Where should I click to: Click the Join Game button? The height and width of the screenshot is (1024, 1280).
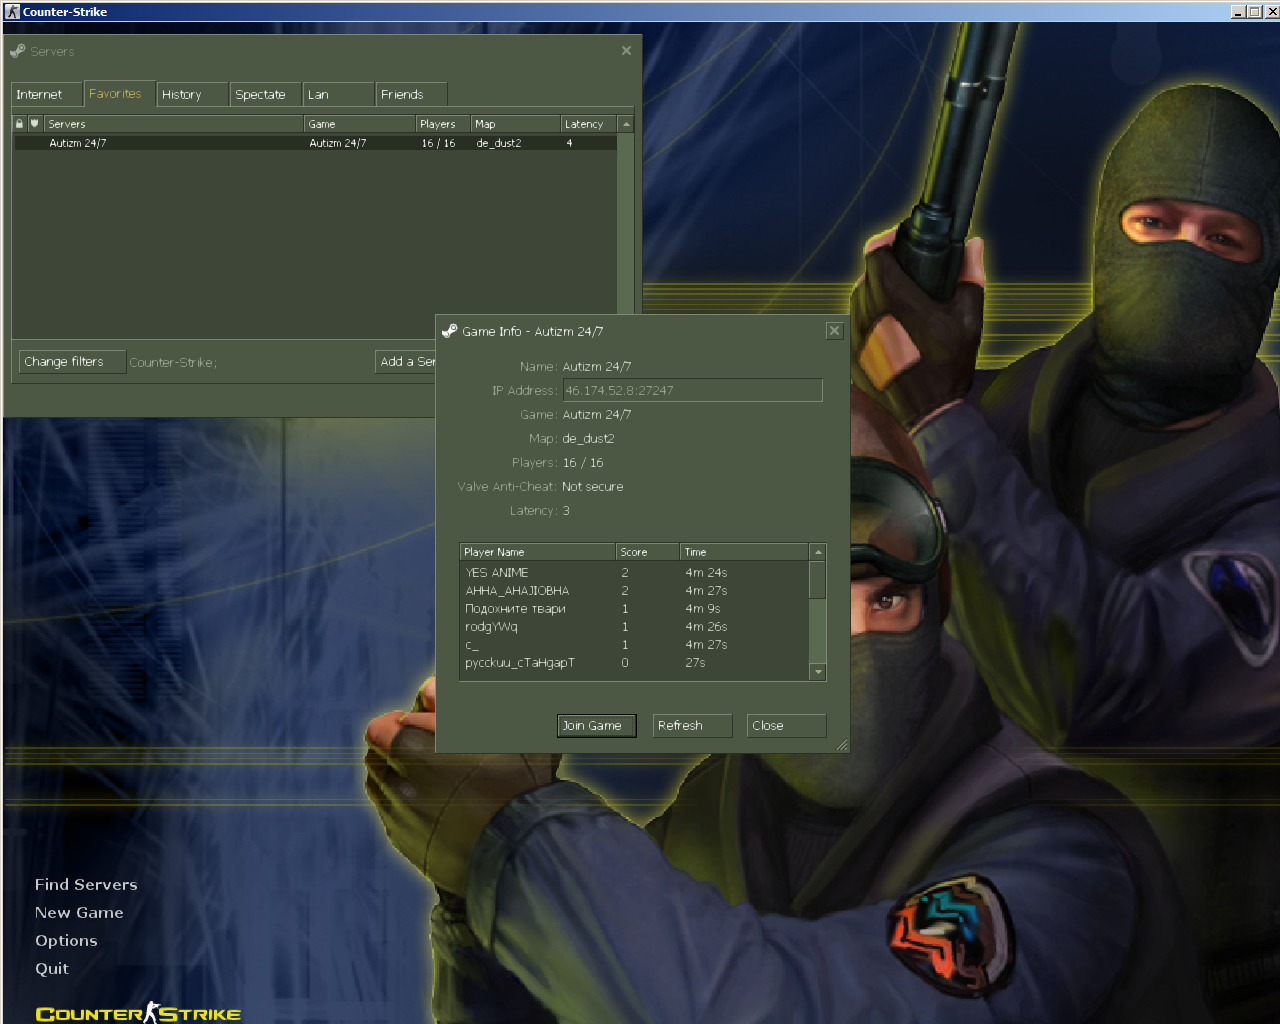pyautogui.click(x=597, y=726)
